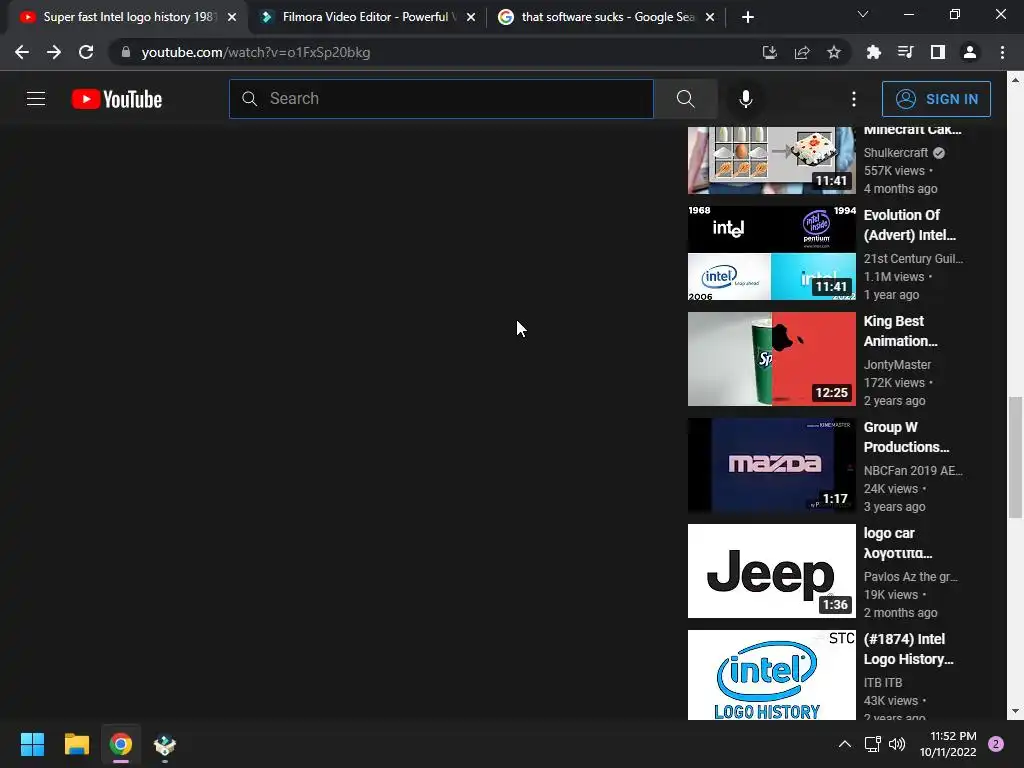The image size is (1024, 768).
Task: Click the (#1874) Intel Logo History title
Action: point(908,649)
